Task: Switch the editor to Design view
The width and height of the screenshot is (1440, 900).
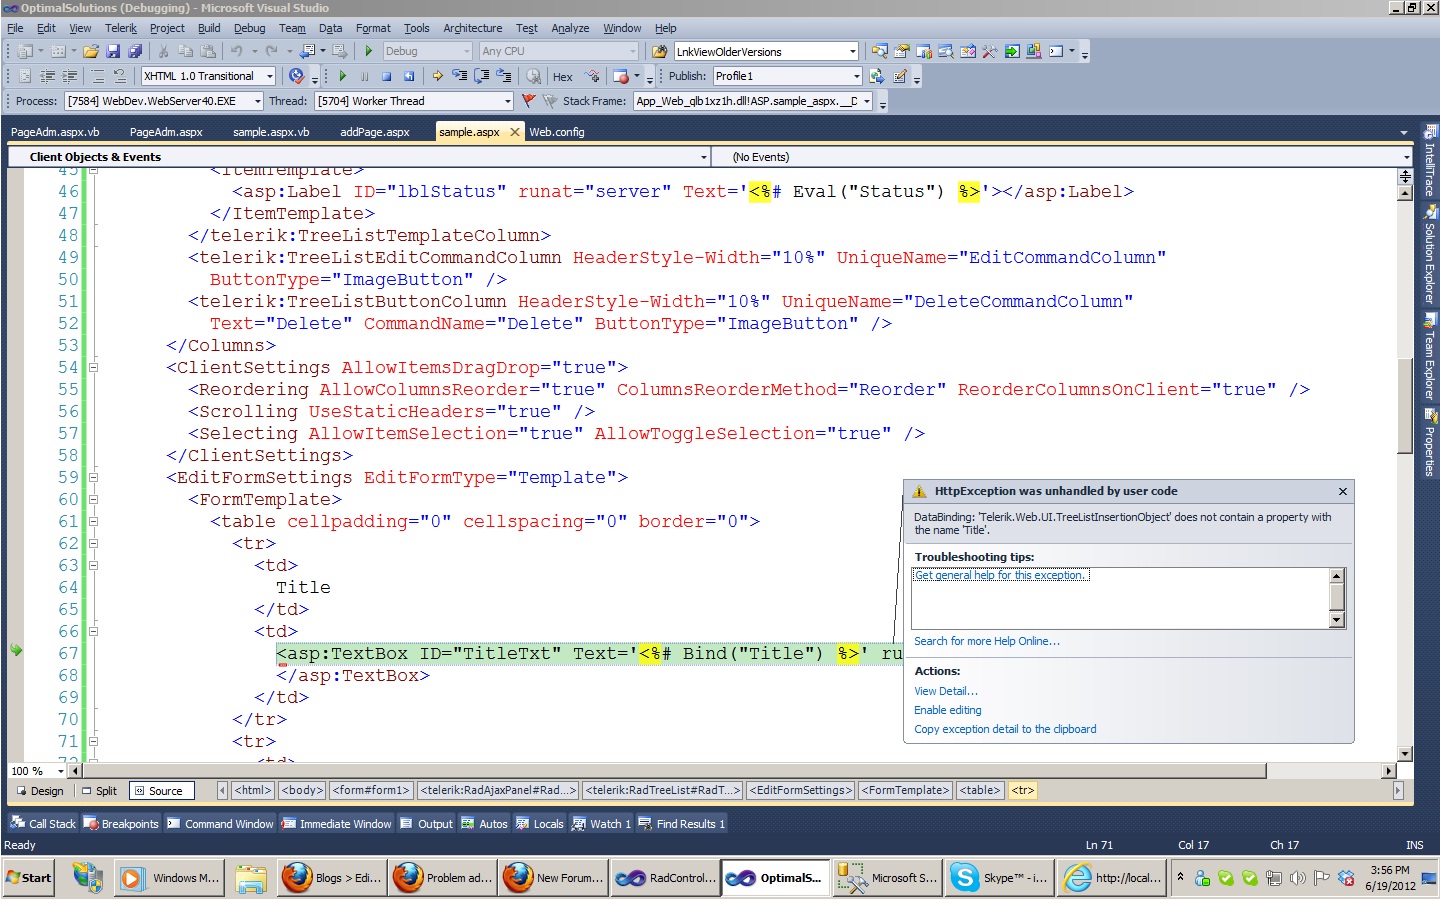Action: click(x=40, y=791)
